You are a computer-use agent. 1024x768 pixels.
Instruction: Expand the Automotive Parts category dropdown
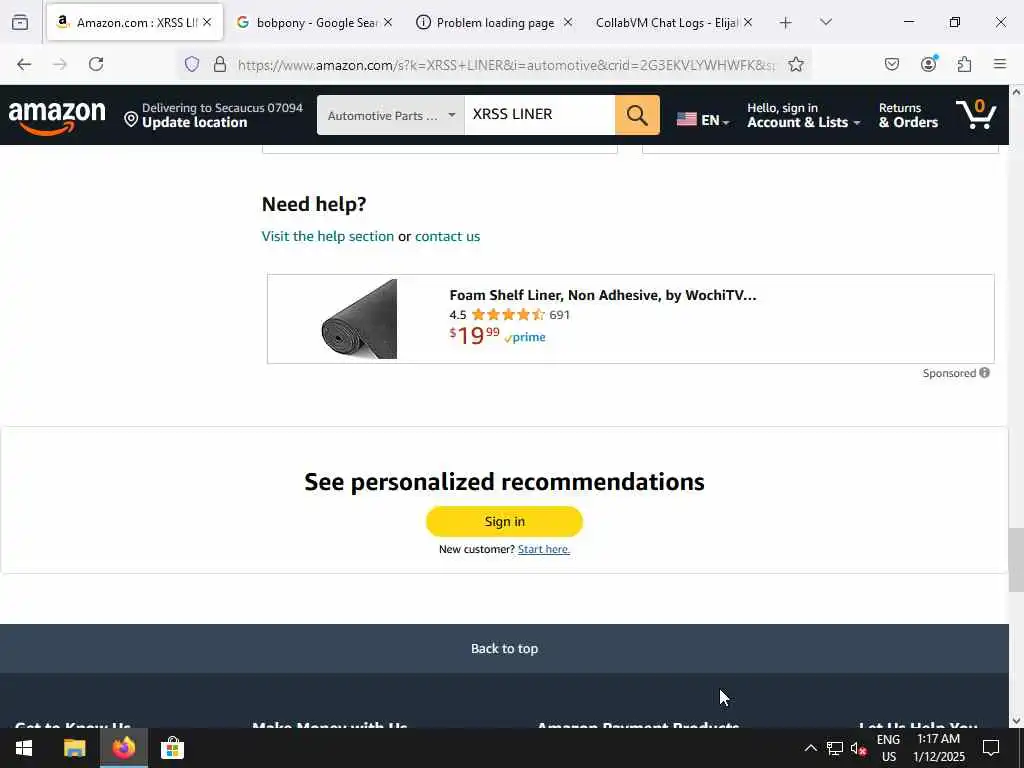[391, 115]
